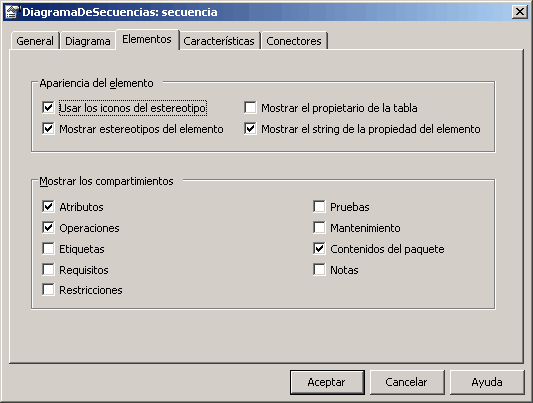Image resolution: width=533 pixels, height=403 pixels.
Task: Uncheck Contenidos del paquete
Action: 319,249
